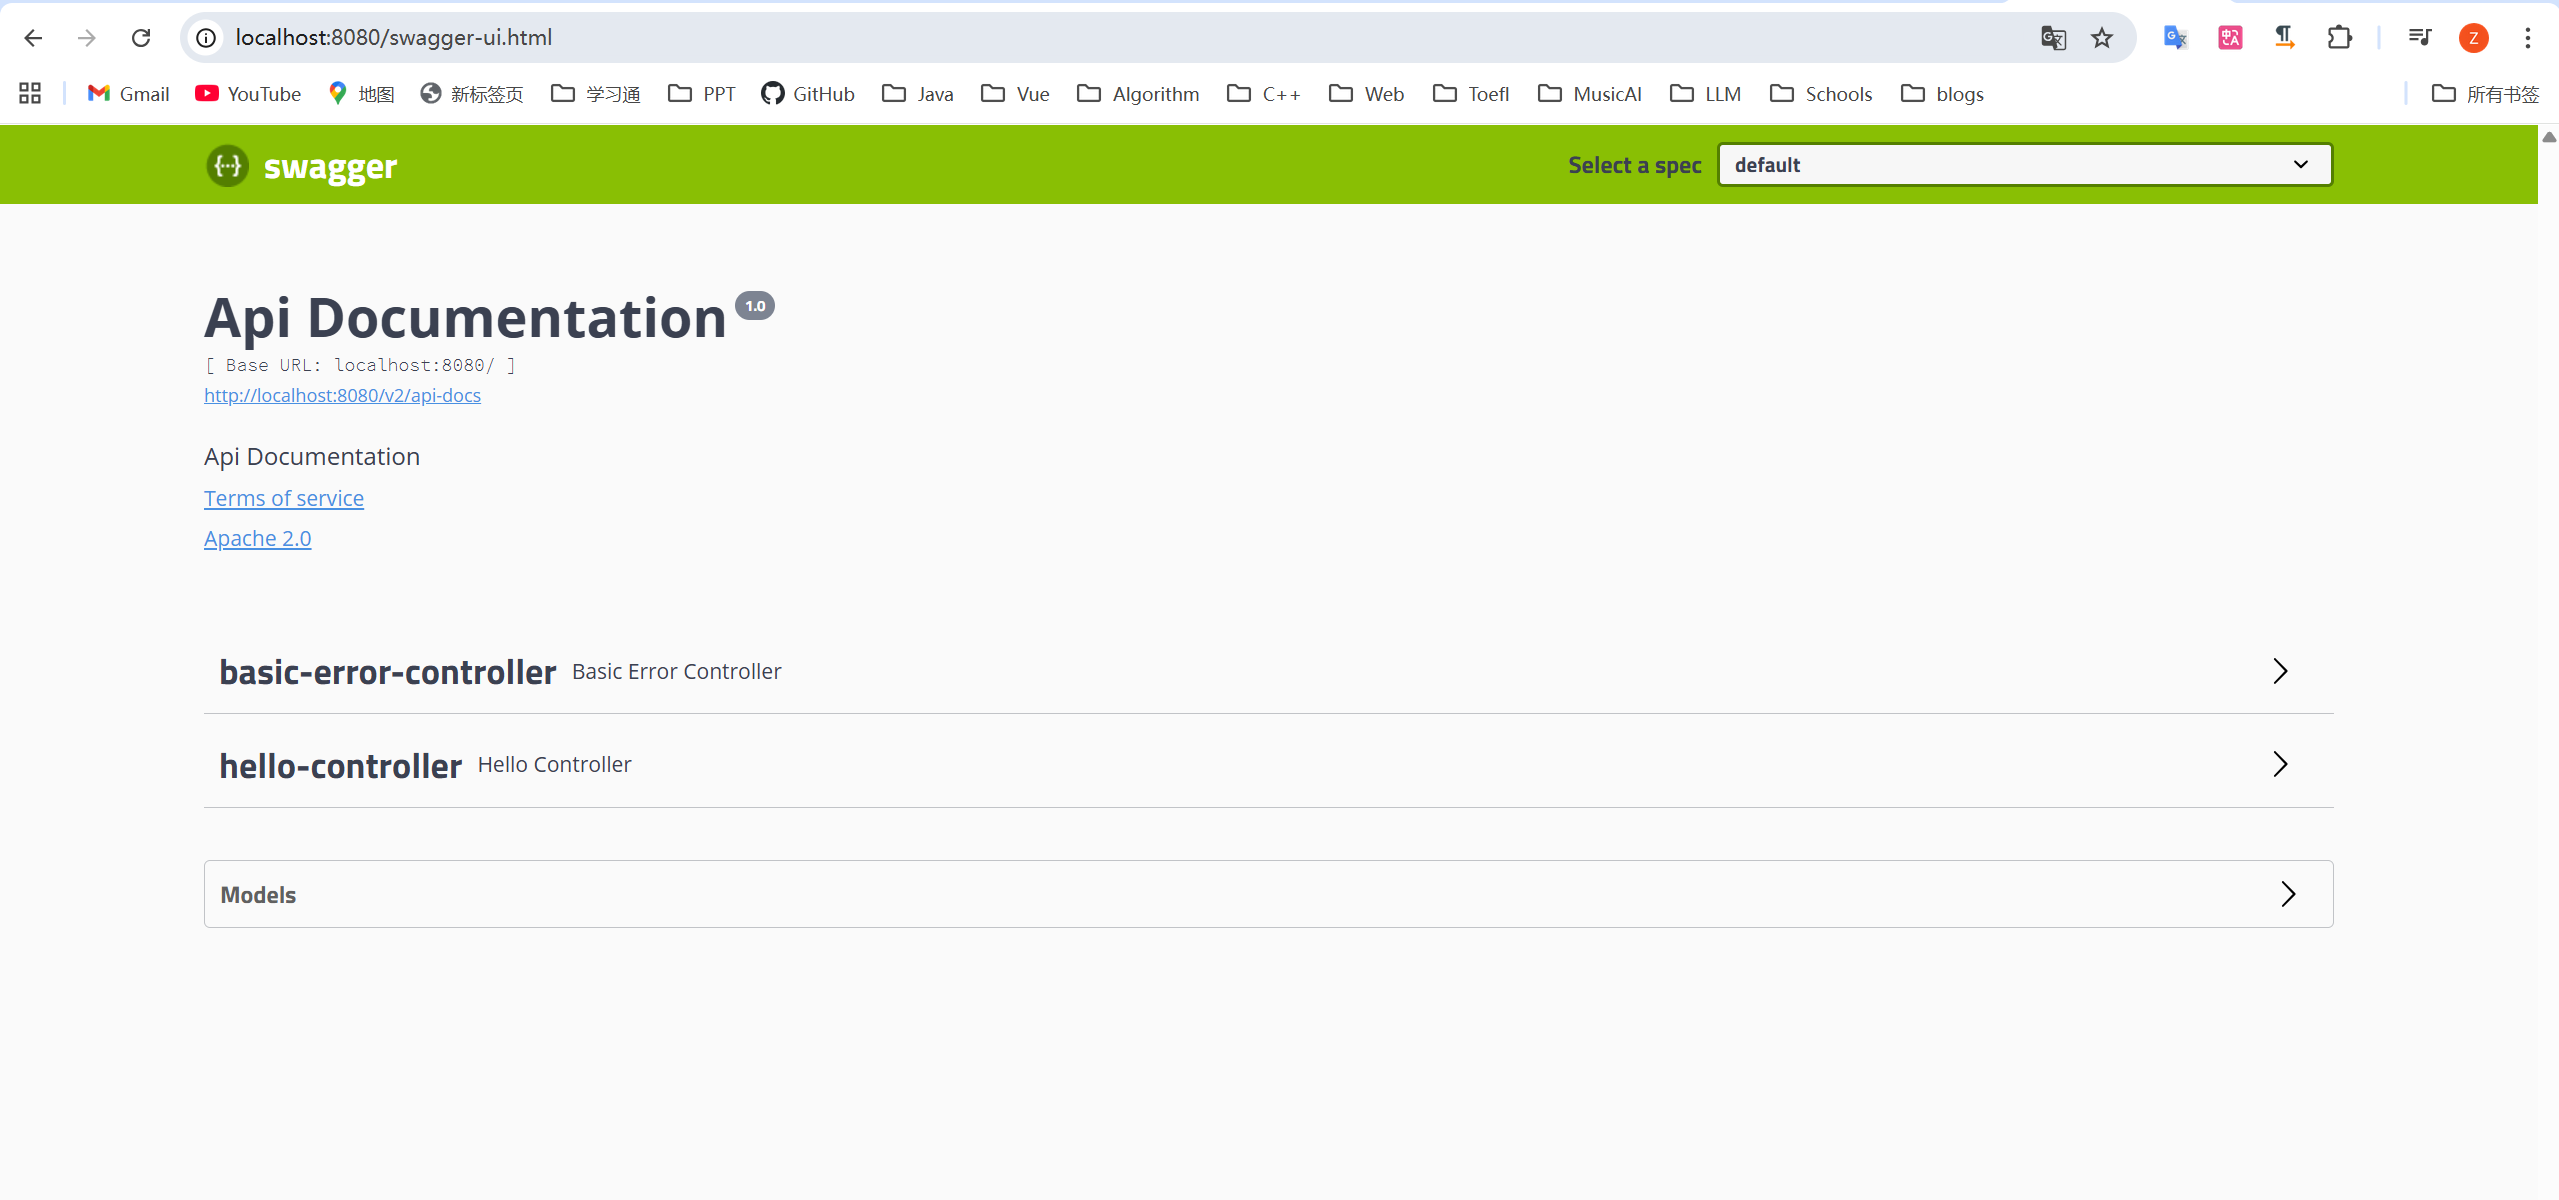Click the browser reload button
Viewport: 2559px width, 1200px height.
tap(141, 38)
